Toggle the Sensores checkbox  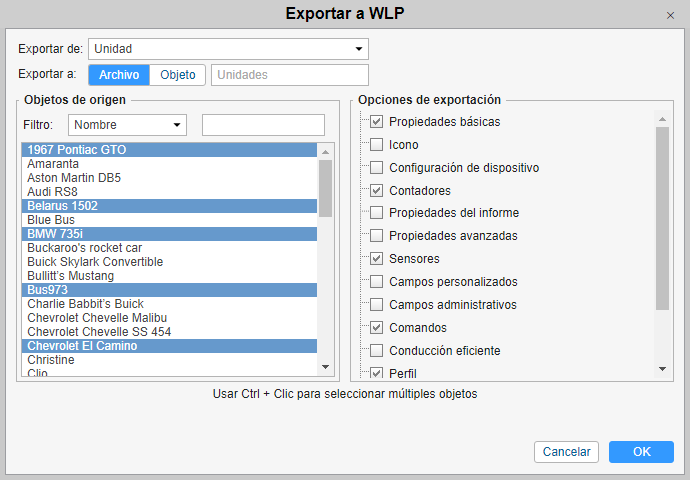point(376,258)
